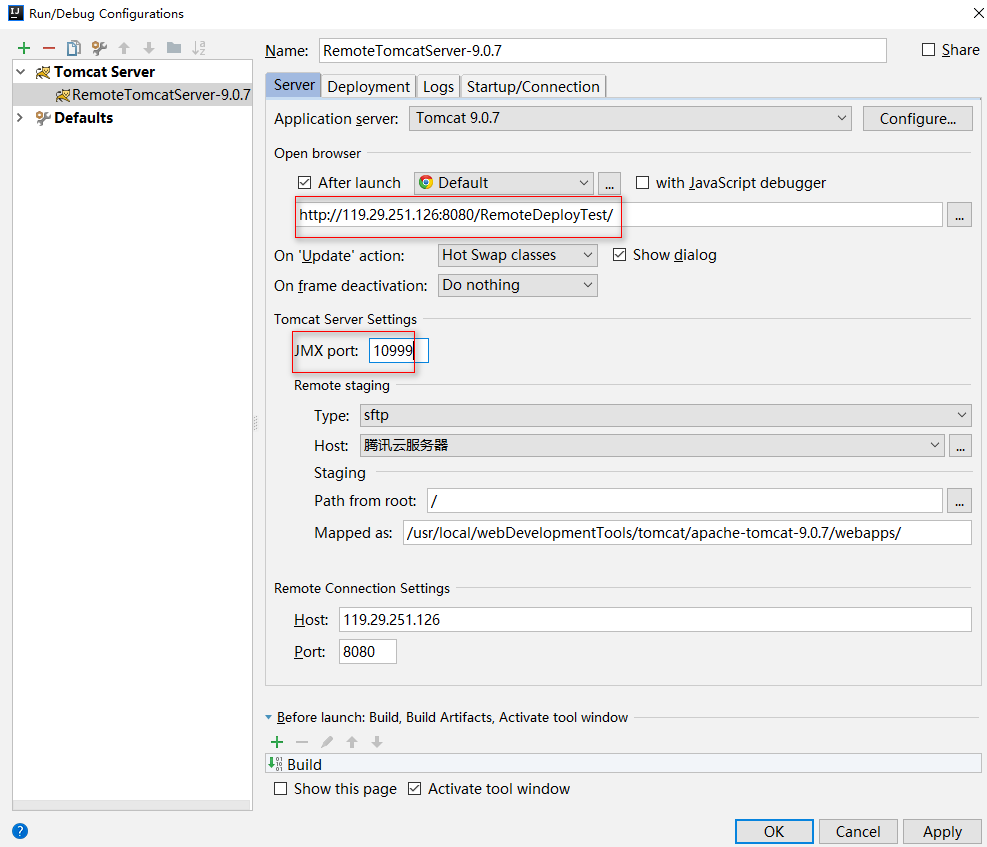
Task: Toggle Activate tool window checkbox
Action: coord(414,788)
